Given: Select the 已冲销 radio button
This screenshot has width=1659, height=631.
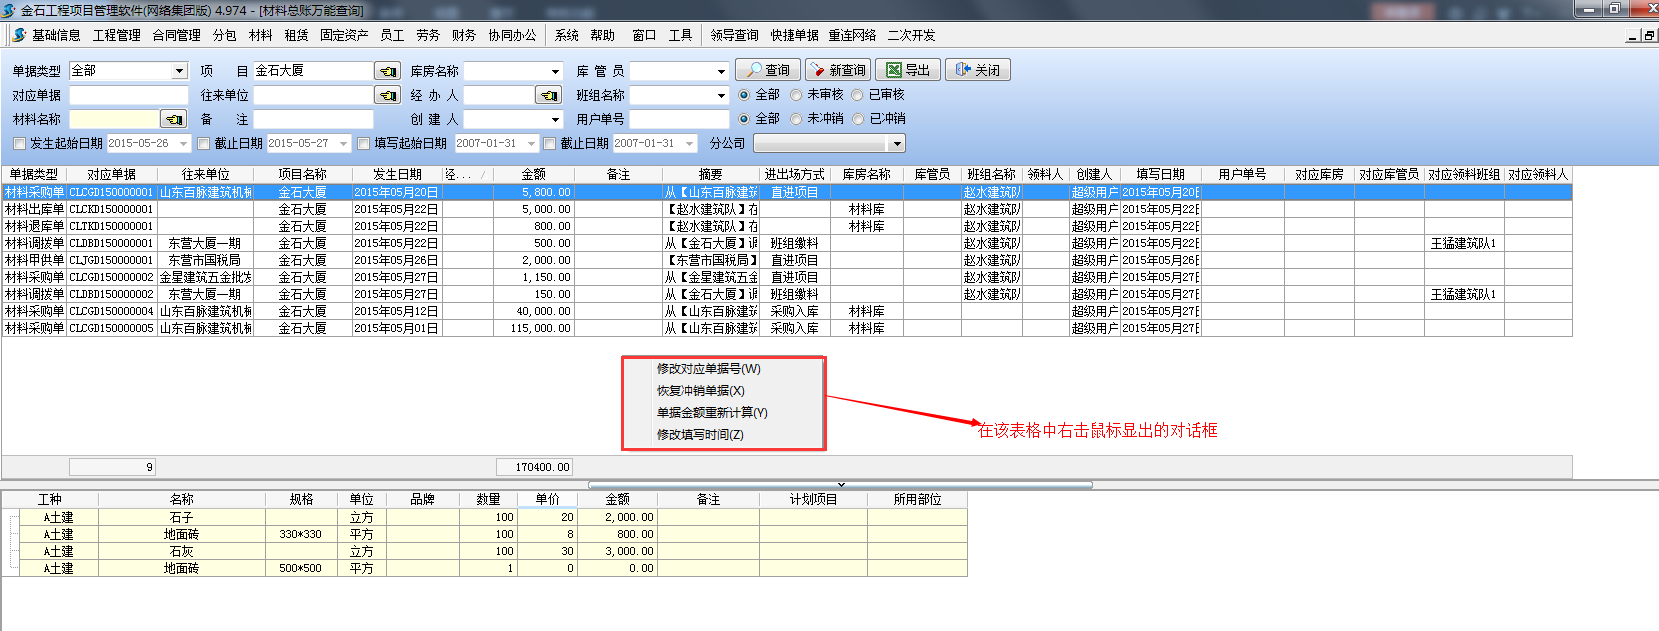Looking at the screenshot, I should coord(858,119).
